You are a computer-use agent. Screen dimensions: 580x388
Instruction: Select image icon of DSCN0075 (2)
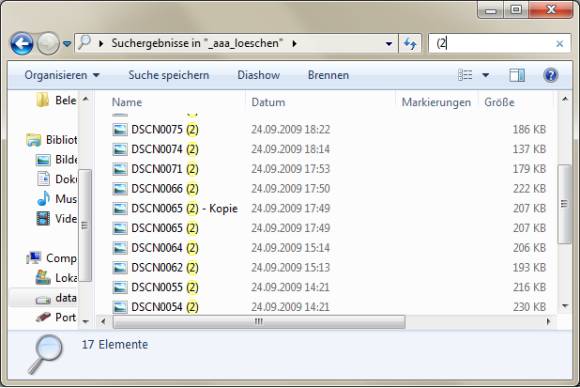tap(120, 129)
